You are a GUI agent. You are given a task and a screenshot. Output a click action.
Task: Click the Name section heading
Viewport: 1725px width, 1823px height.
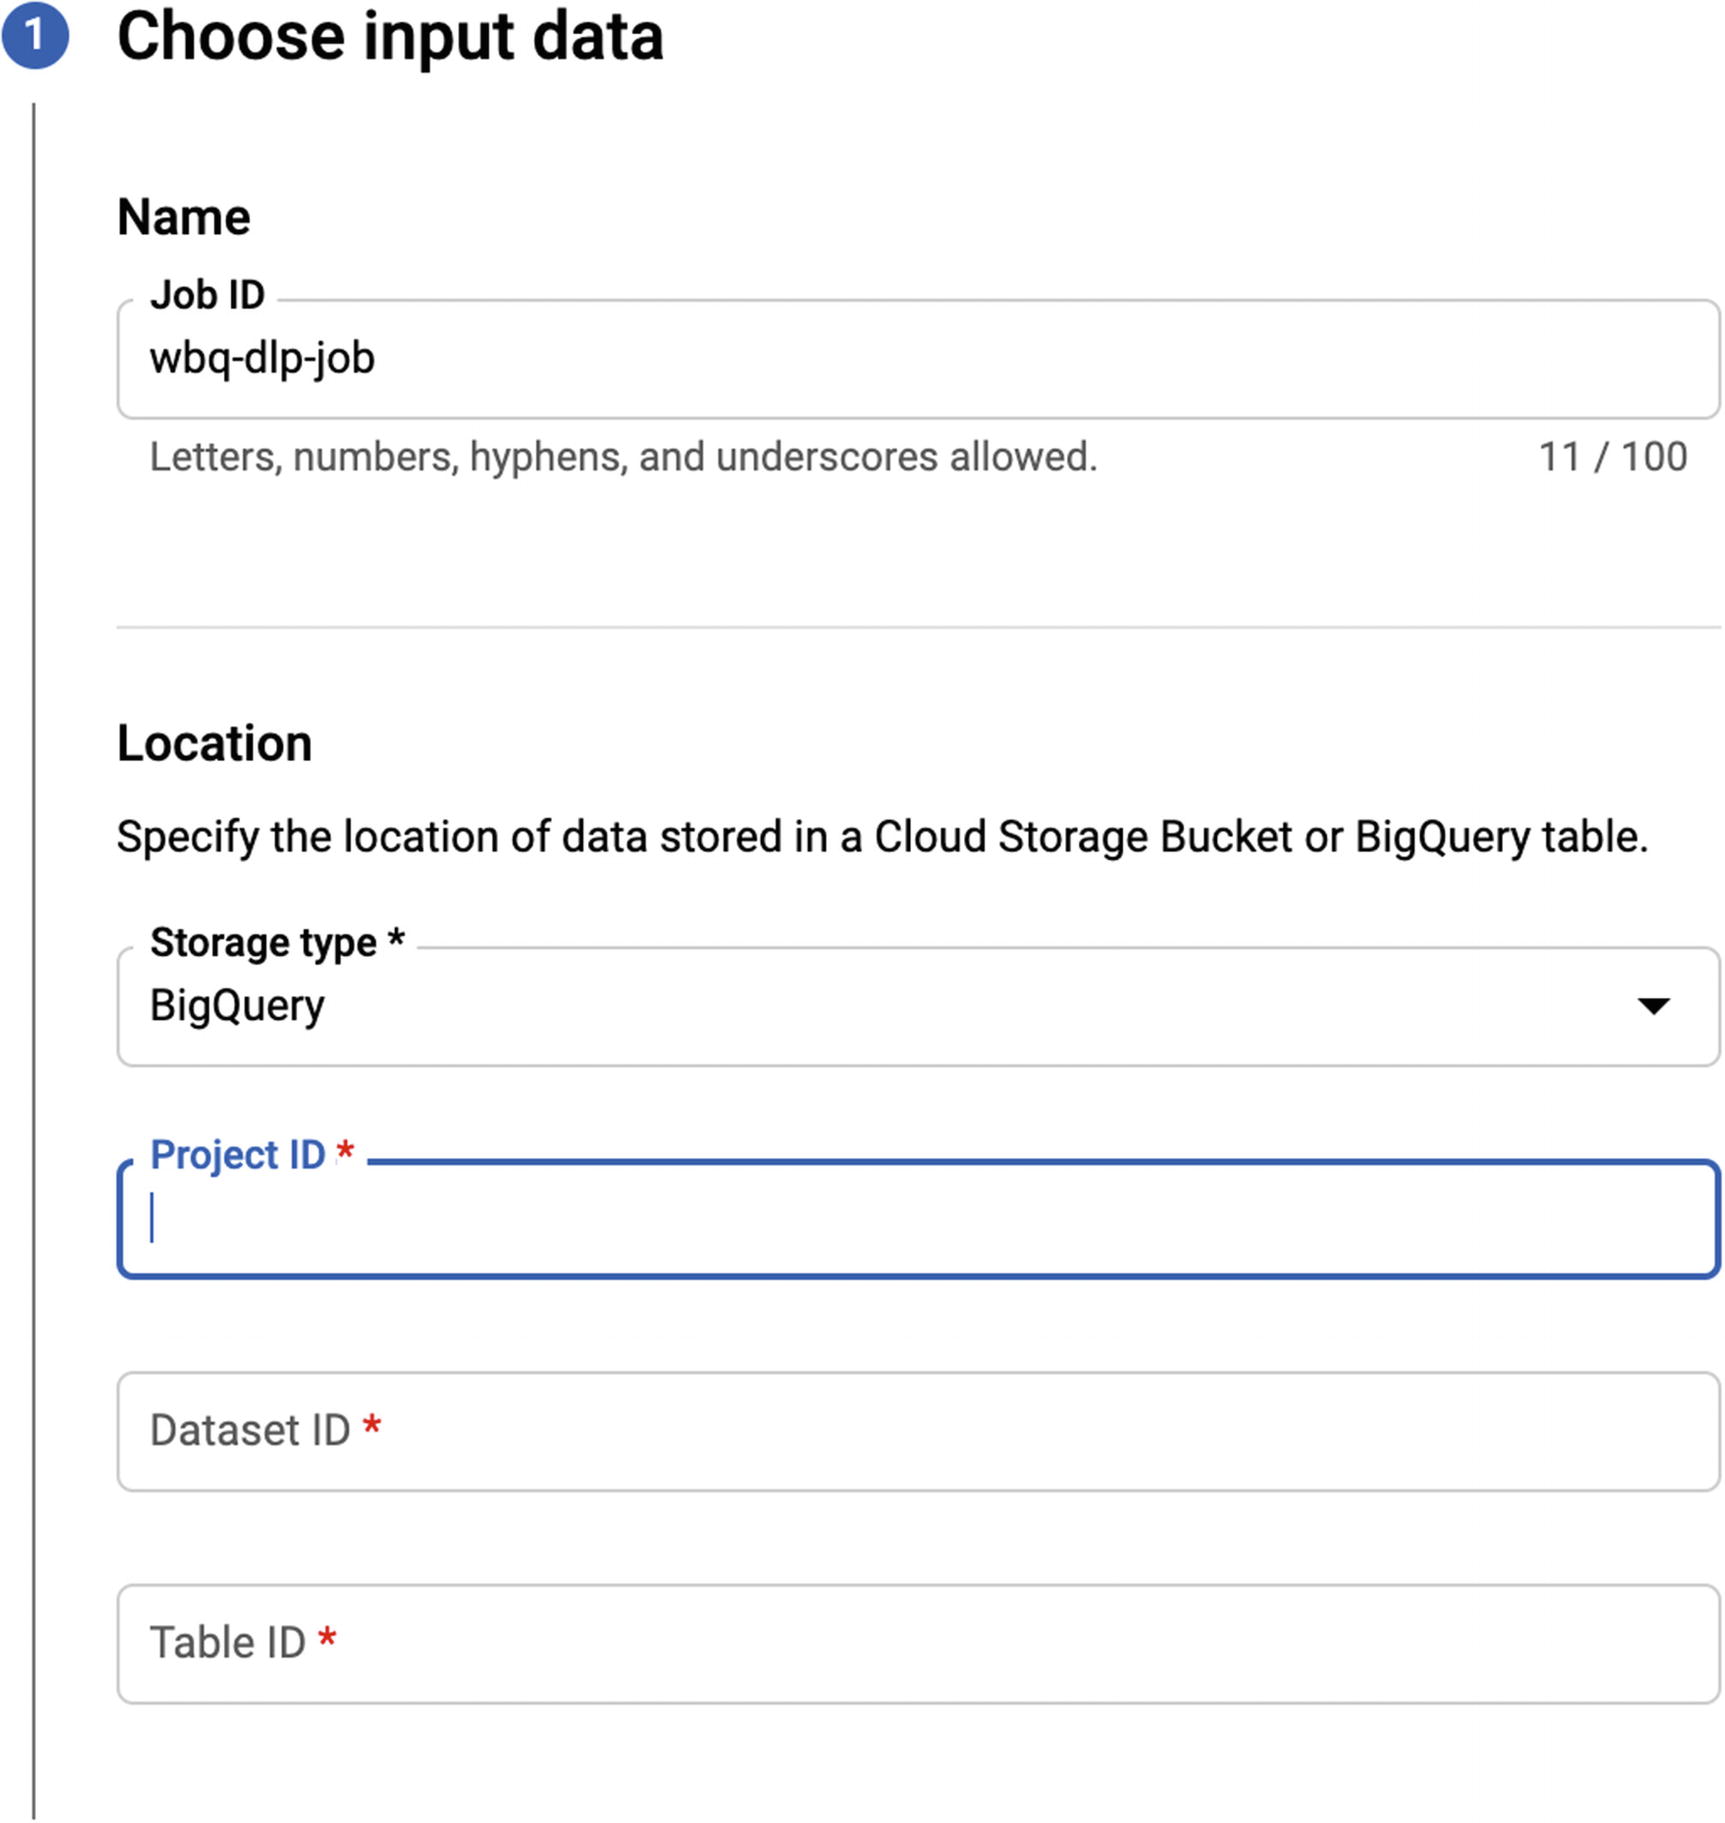pyautogui.click(x=184, y=217)
